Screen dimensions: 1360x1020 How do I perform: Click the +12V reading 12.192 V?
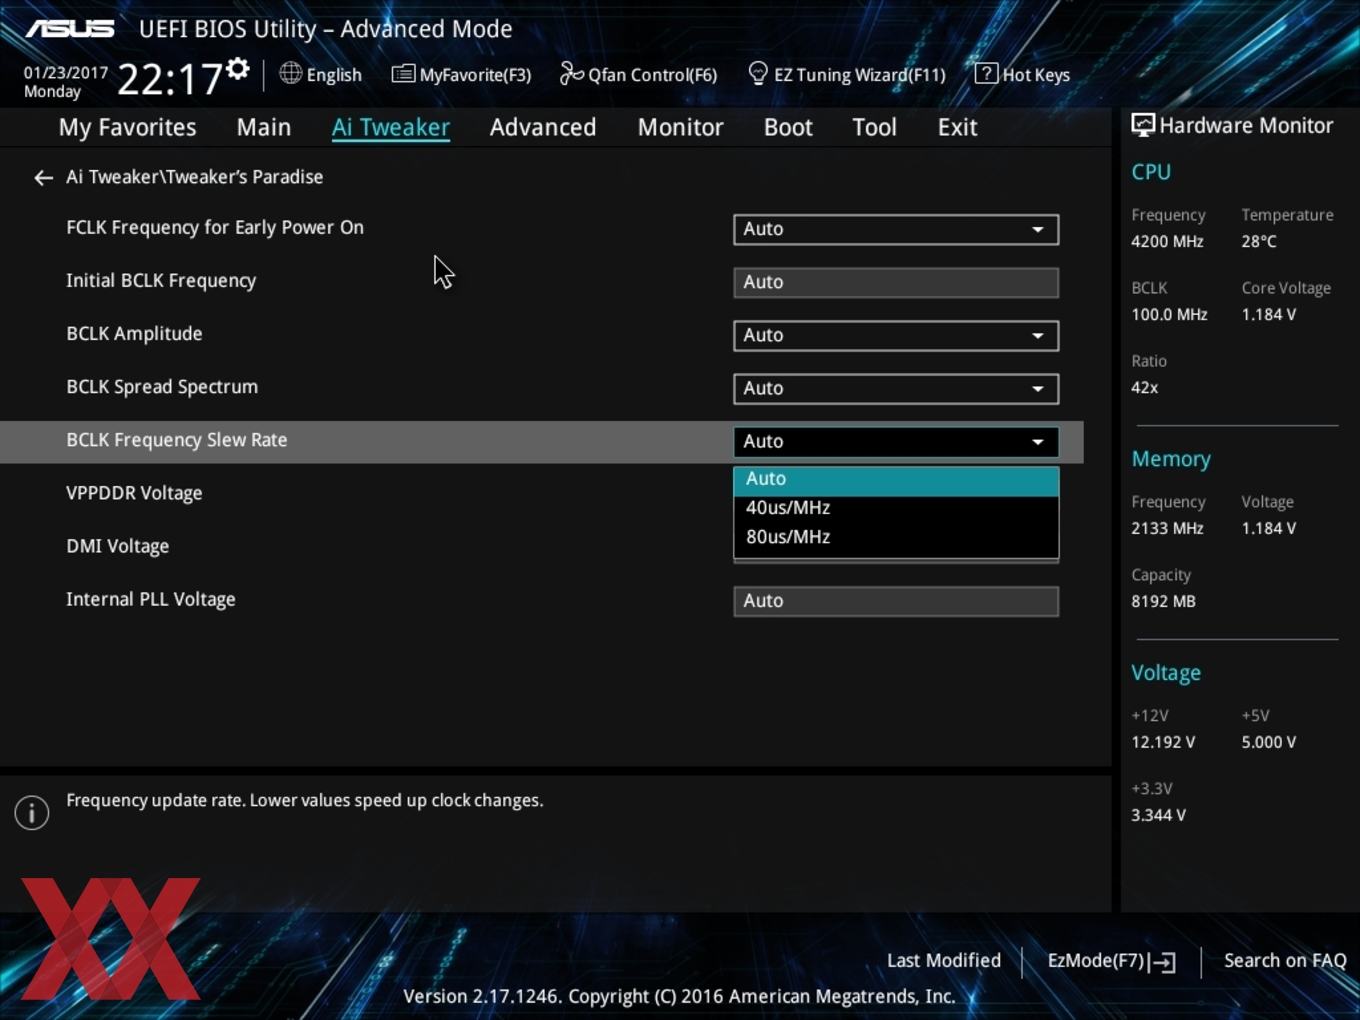[x=1163, y=743]
